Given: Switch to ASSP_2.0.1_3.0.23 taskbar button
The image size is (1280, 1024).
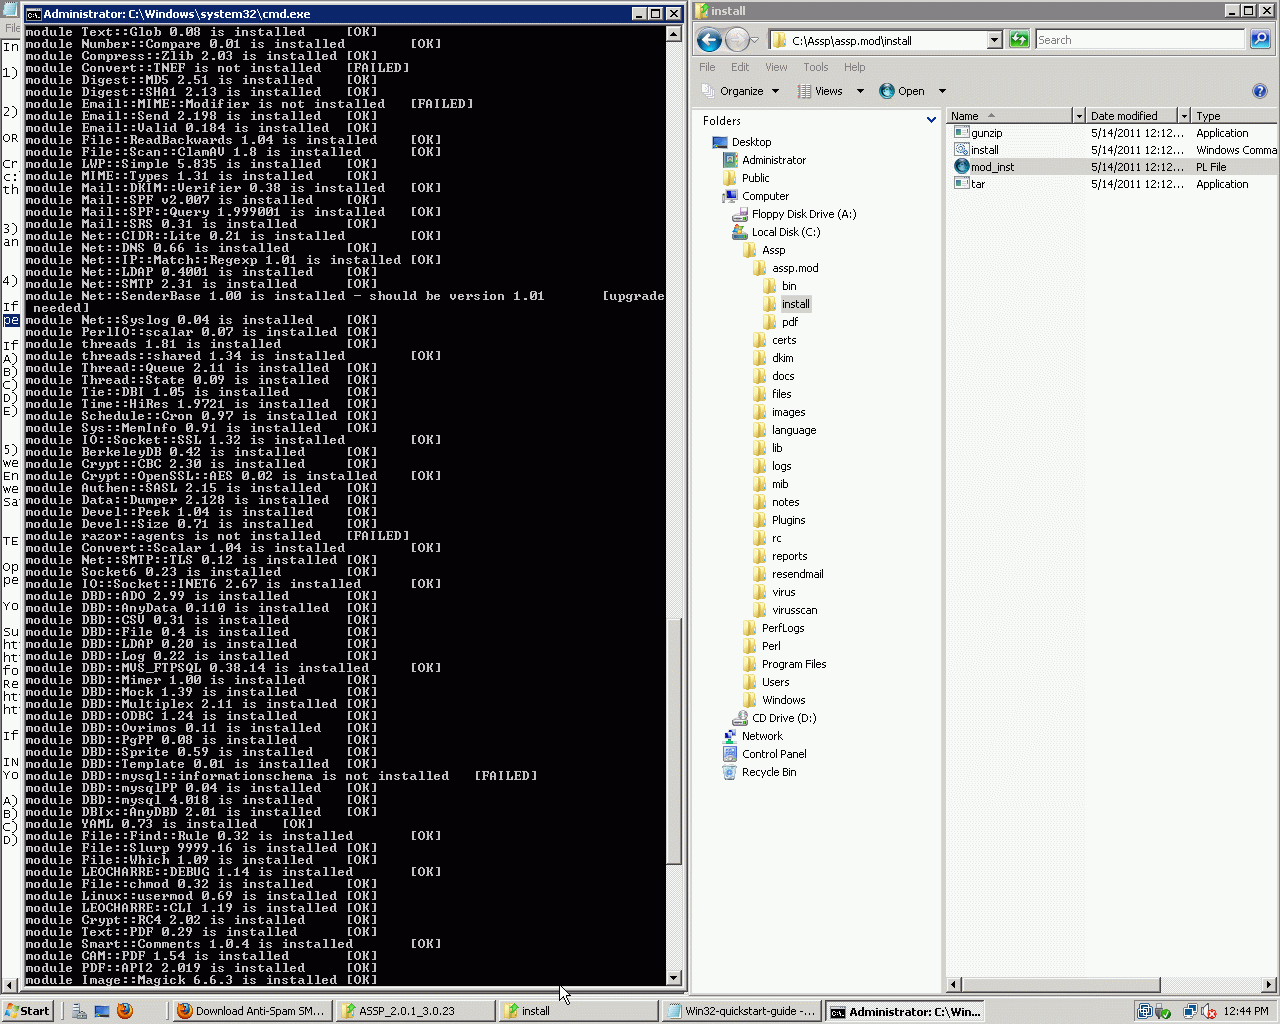Looking at the screenshot, I should point(414,1011).
